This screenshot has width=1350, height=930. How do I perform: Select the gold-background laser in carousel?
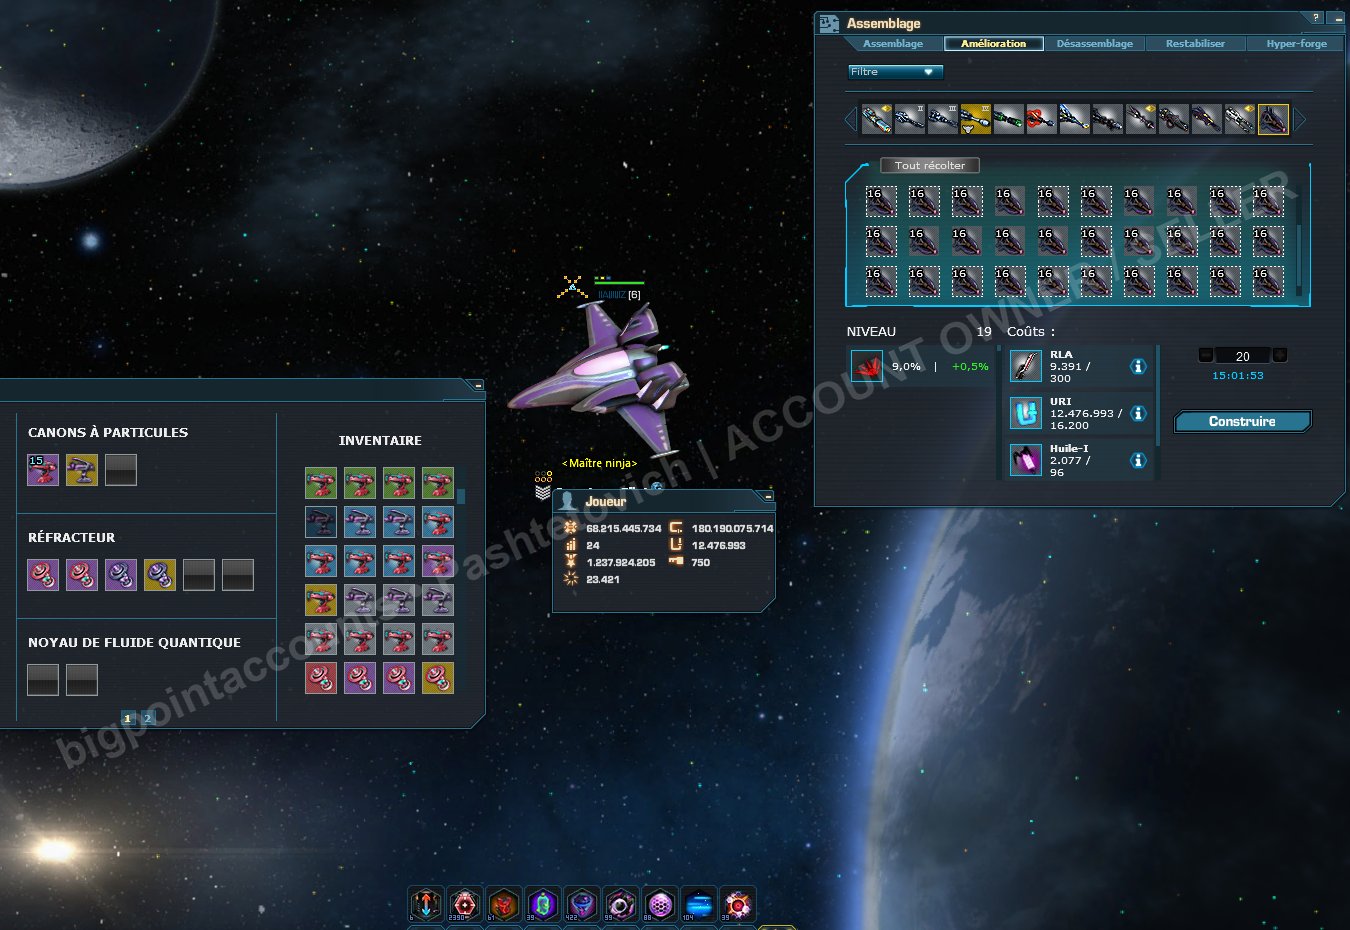pyautogui.click(x=975, y=119)
